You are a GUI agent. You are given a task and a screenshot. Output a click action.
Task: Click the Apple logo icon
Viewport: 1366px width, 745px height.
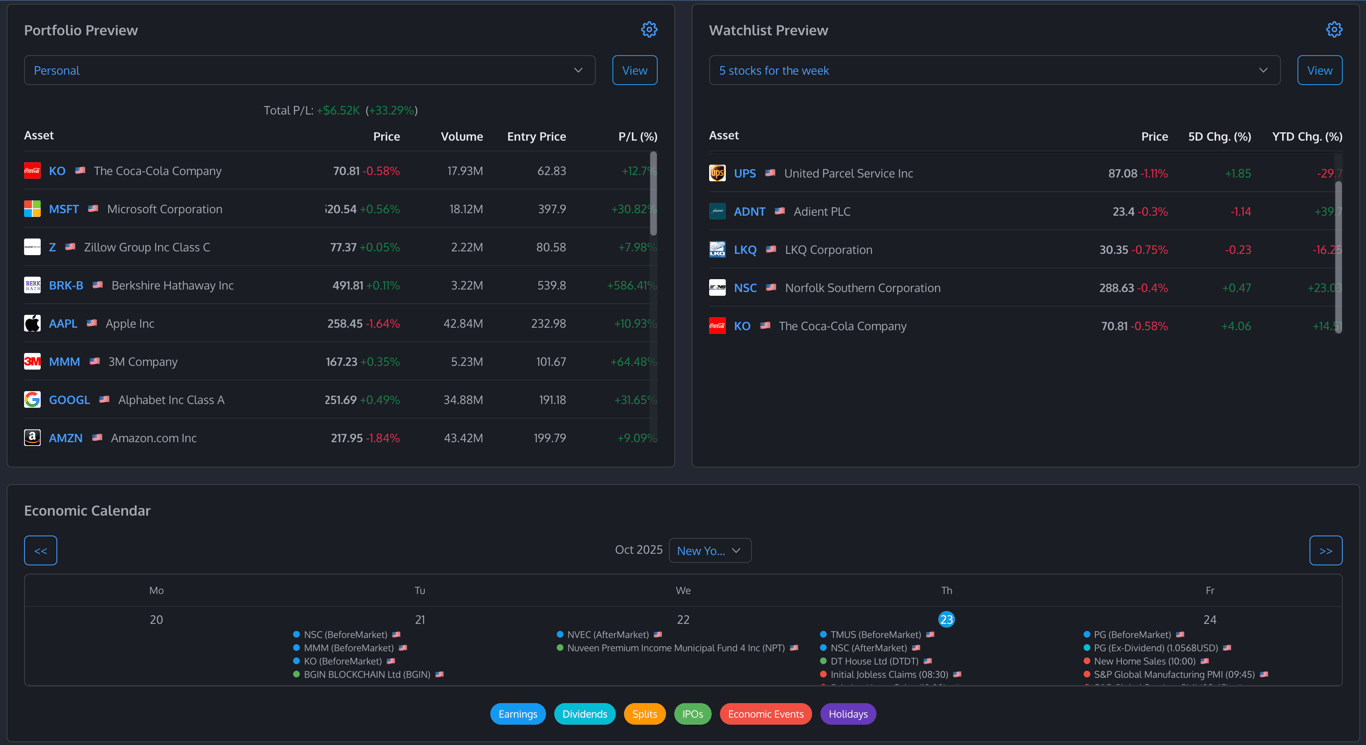coord(32,323)
